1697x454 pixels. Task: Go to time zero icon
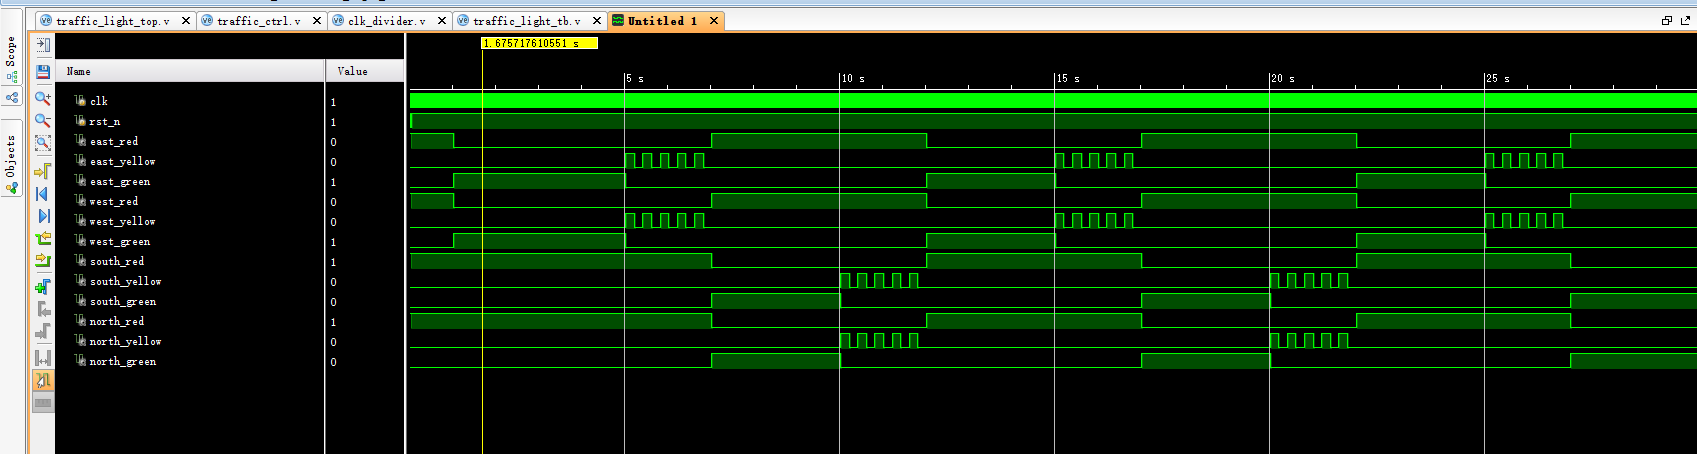pyautogui.click(x=43, y=194)
